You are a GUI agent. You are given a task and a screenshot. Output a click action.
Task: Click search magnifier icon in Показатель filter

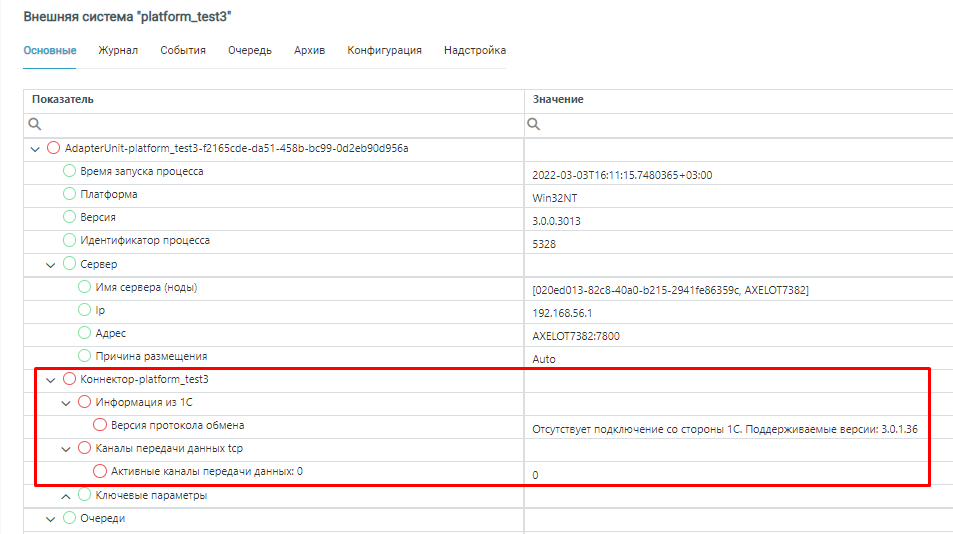pyautogui.click(x=34, y=125)
